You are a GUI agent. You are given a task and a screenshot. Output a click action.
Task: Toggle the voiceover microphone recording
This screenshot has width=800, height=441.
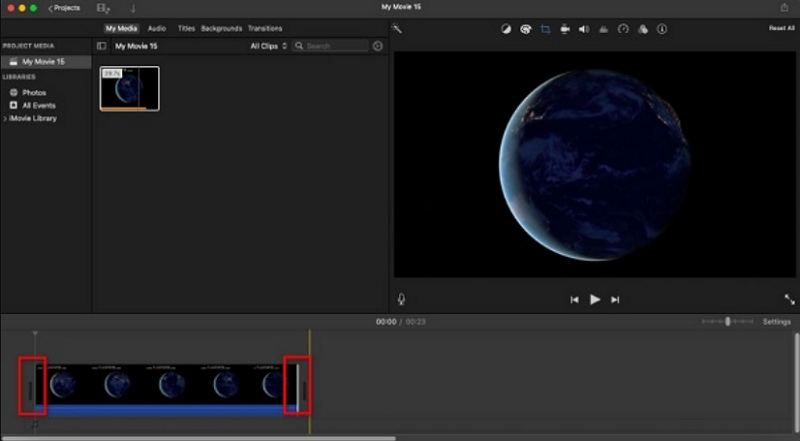point(401,299)
